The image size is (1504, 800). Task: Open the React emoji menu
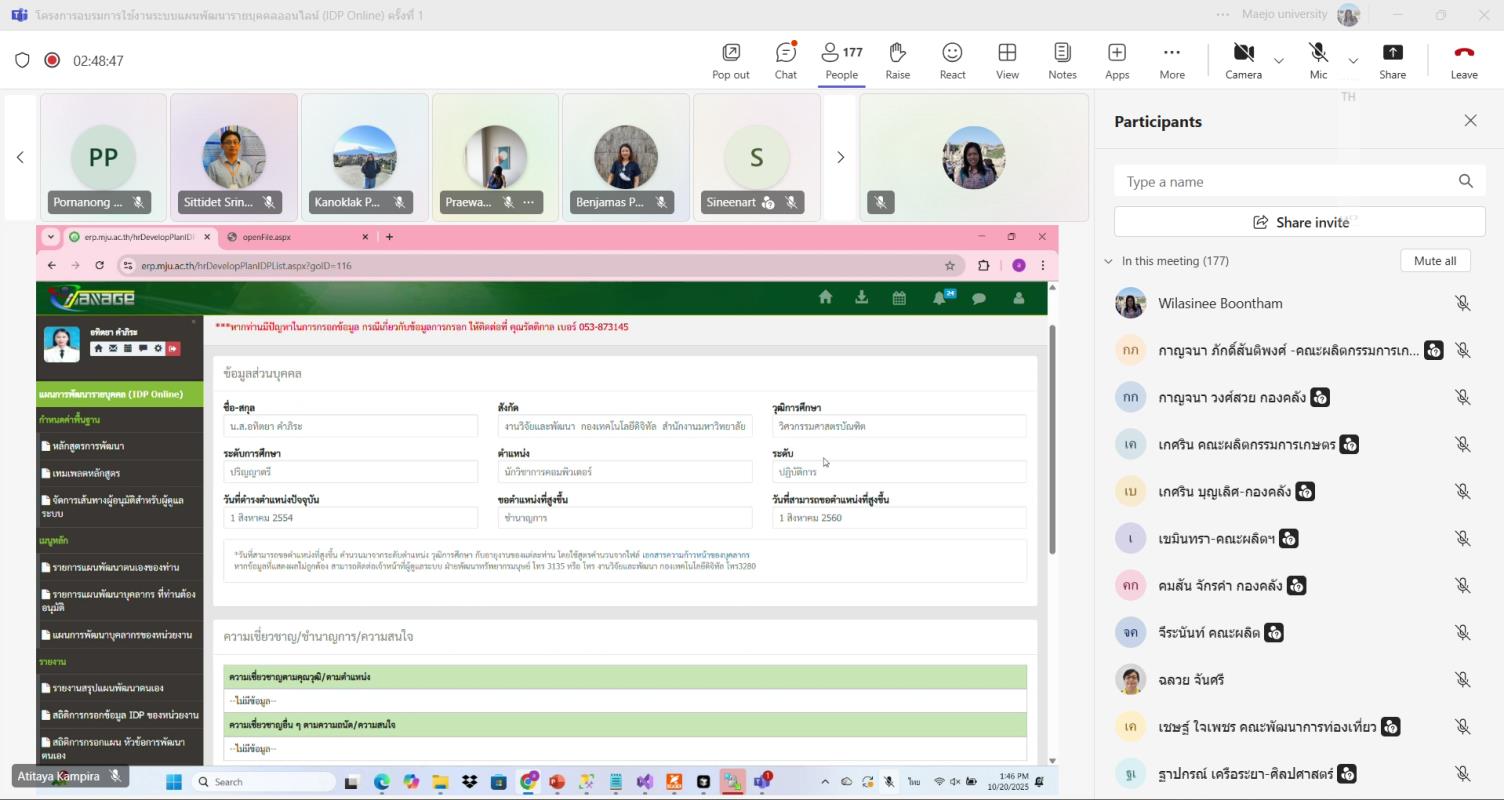tap(952, 60)
